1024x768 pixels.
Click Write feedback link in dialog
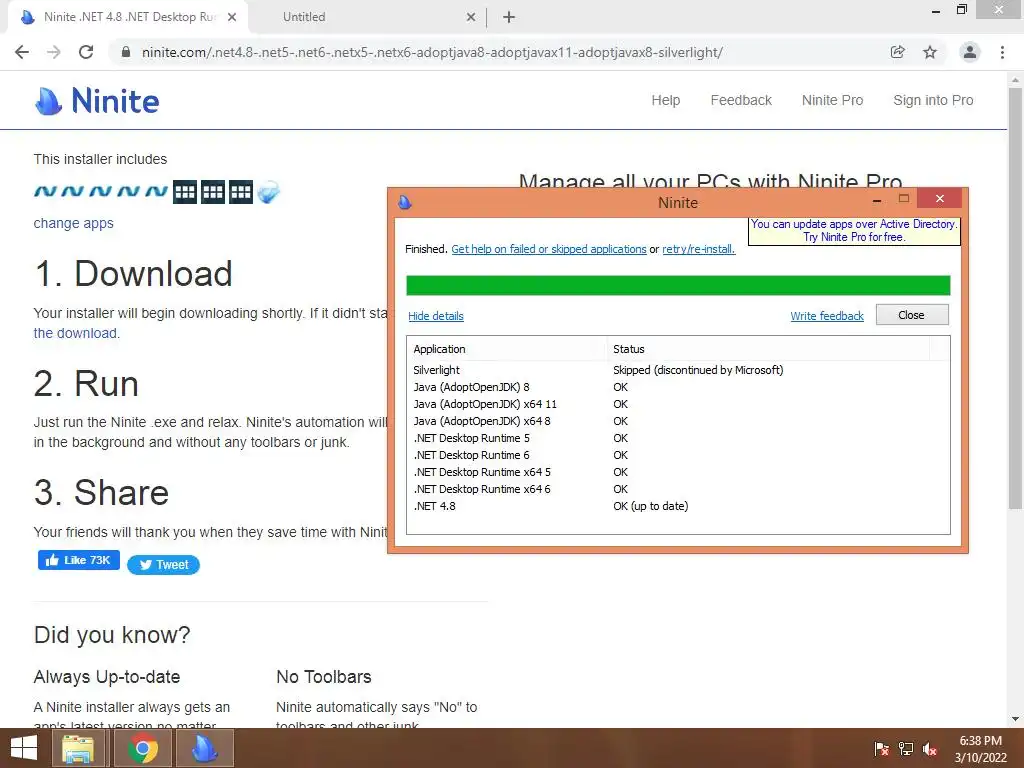tap(827, 316)
